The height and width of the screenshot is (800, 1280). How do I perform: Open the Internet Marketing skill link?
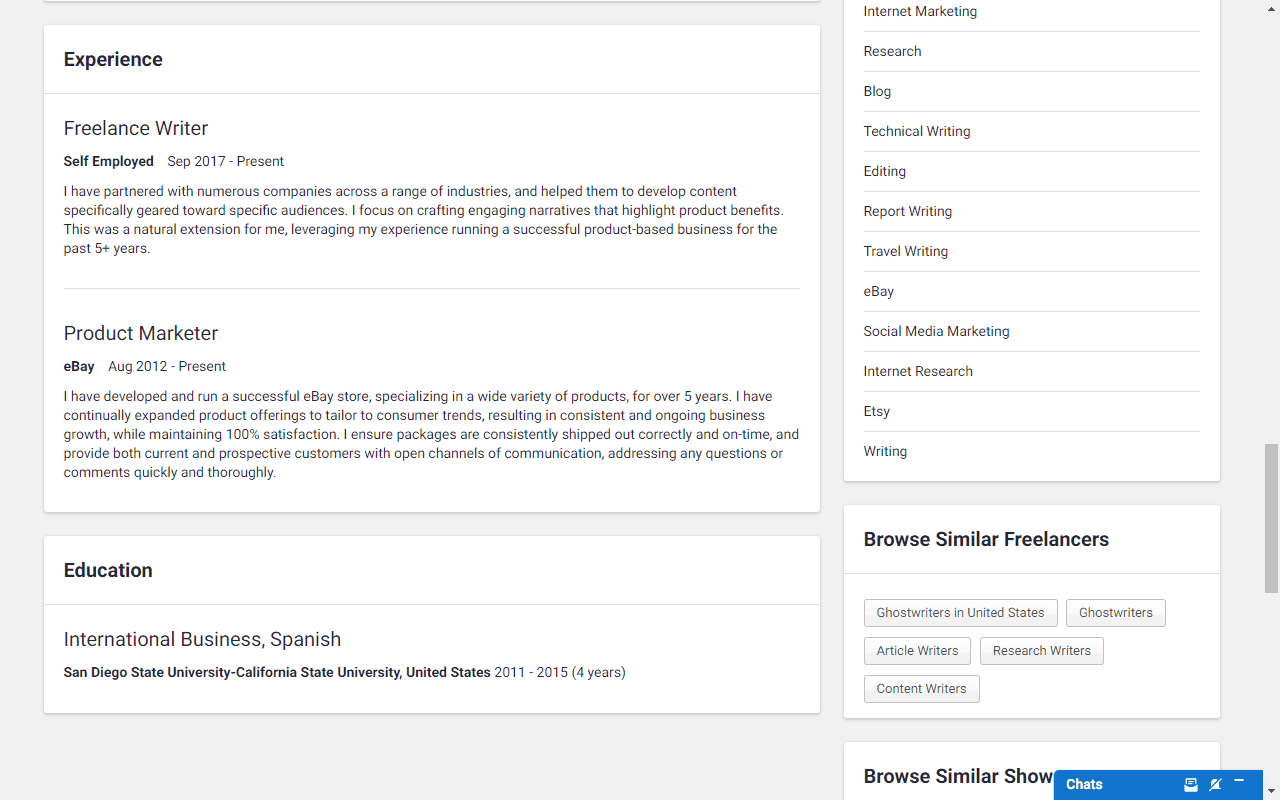point(920,11)
